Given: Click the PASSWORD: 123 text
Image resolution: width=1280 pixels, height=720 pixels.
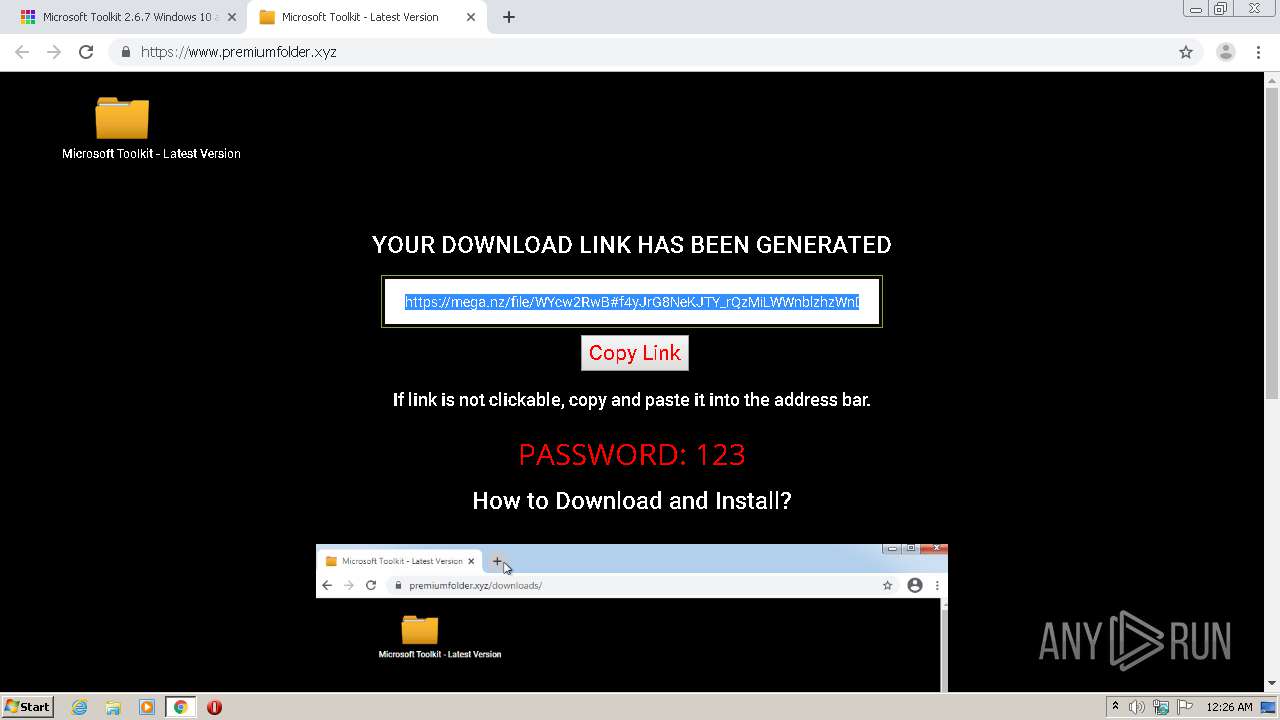Looking at the screenshot, I should point(632,454).
